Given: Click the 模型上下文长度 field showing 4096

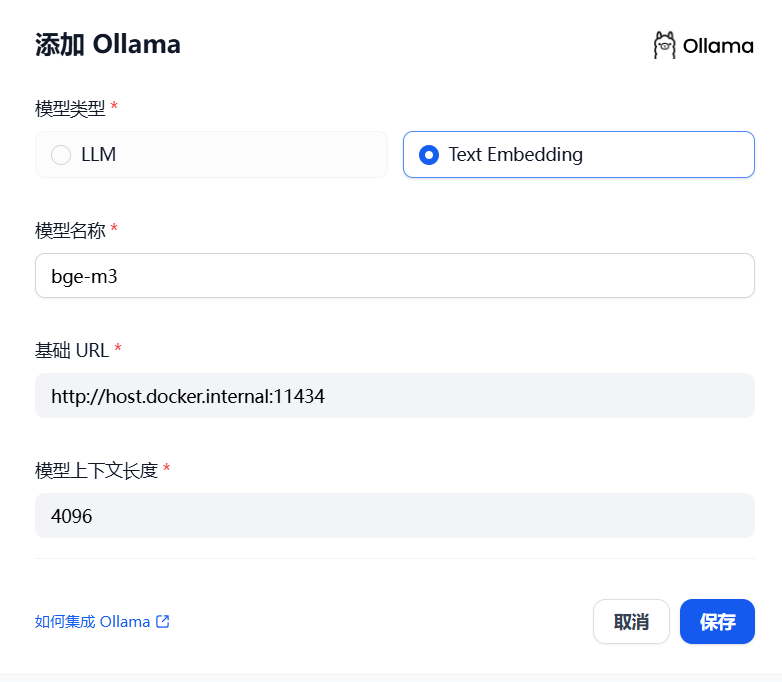Looking at the screenshot, I should click(394, 515).
